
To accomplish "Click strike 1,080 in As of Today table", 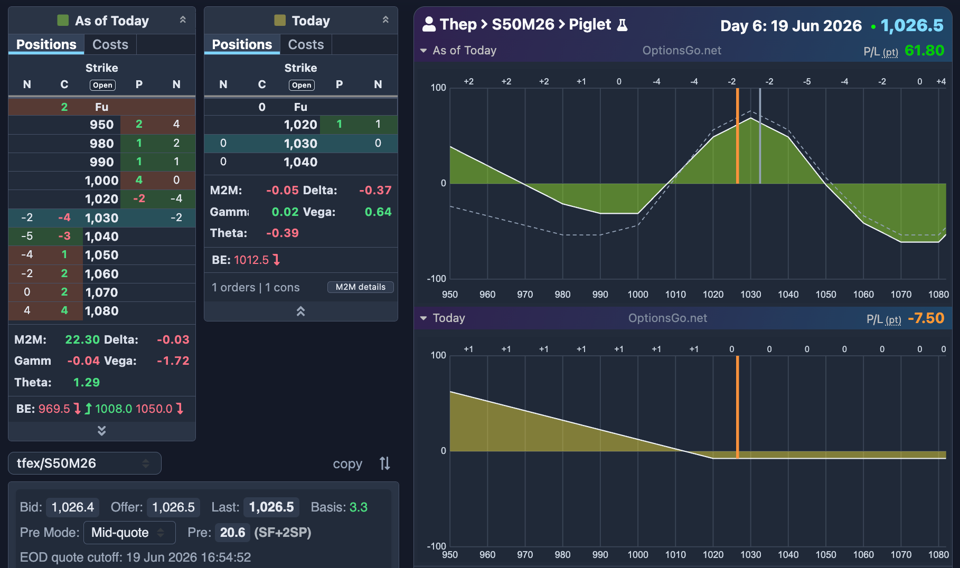I will coord(102,311).
